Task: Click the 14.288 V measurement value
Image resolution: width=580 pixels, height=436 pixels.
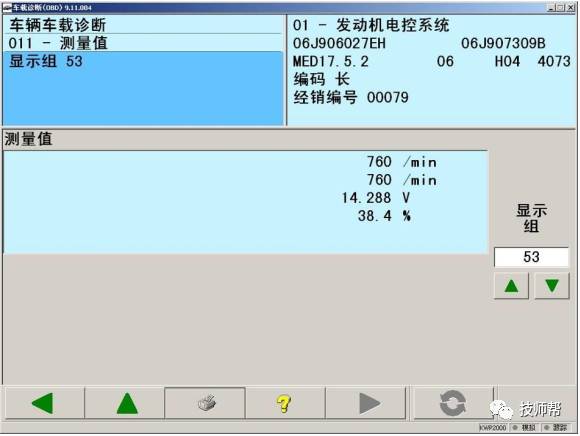Action: tap(375, 198)
